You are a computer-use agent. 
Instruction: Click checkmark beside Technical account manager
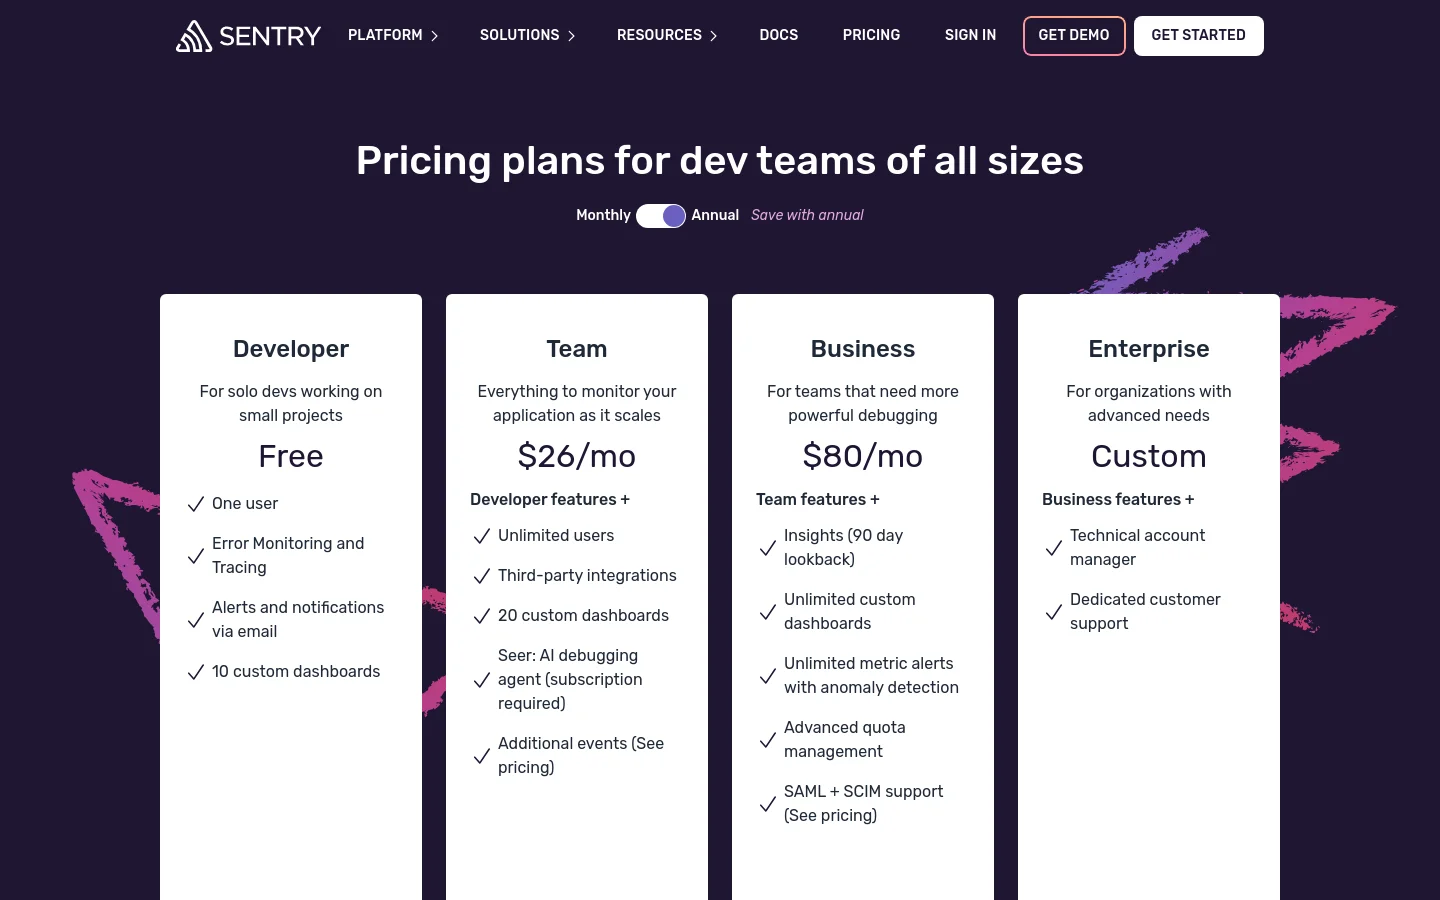(x=1054, y=548)
